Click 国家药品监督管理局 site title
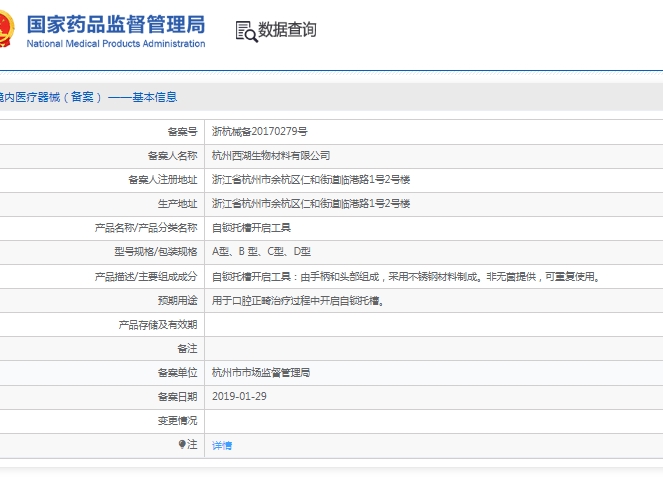Screen dimensions: 663x481 [x=116, y=24]
